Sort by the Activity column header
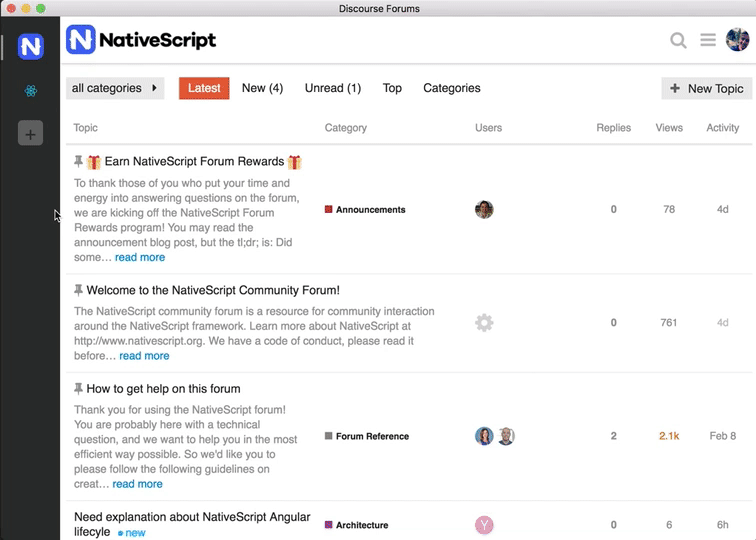Image resolution: width=756 pixels, height=540 pixels. coord(722,128)
